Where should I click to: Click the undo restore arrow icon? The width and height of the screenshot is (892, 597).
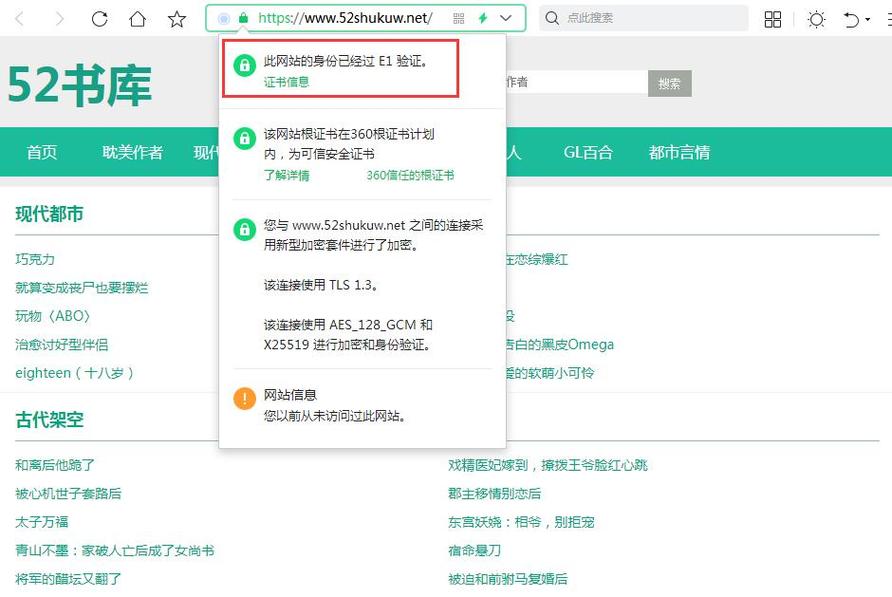(x=851, y=20)
